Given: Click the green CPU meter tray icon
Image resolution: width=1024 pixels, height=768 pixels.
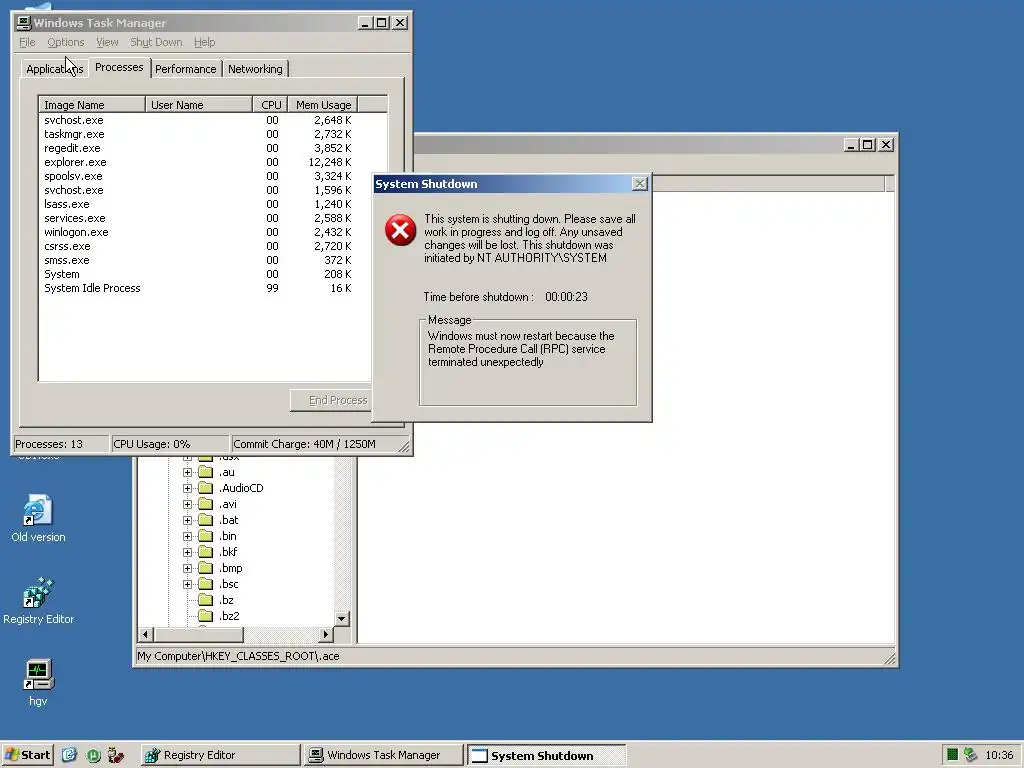Looking at the screenshot, I should [952, 754].
